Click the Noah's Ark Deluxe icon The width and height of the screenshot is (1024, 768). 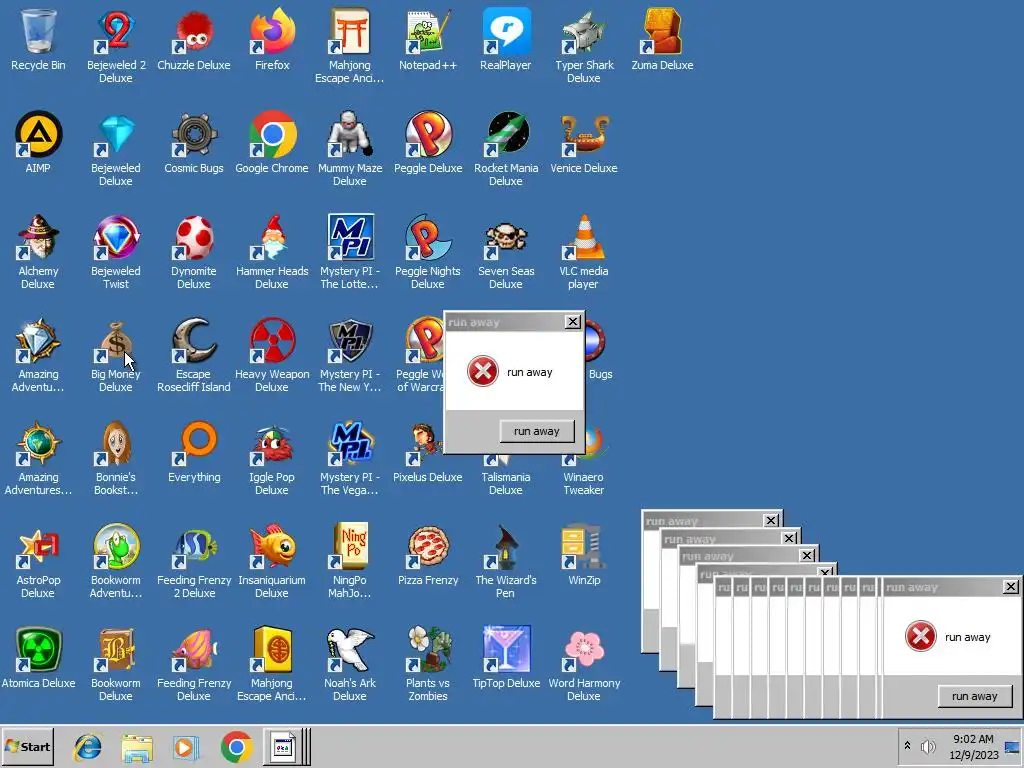349,650
